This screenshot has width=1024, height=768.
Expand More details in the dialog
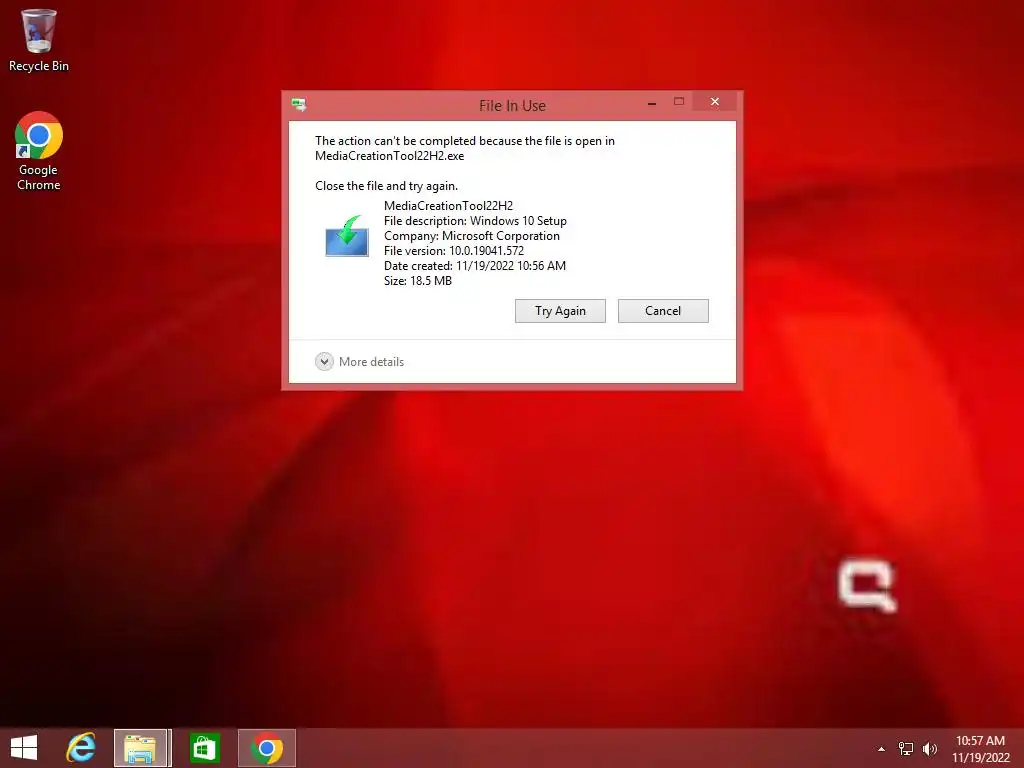click(x=360, y=362)
